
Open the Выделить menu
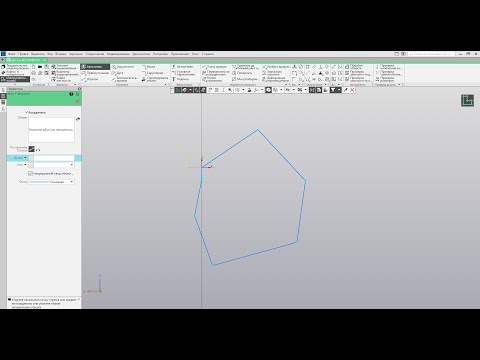(38, 54)
